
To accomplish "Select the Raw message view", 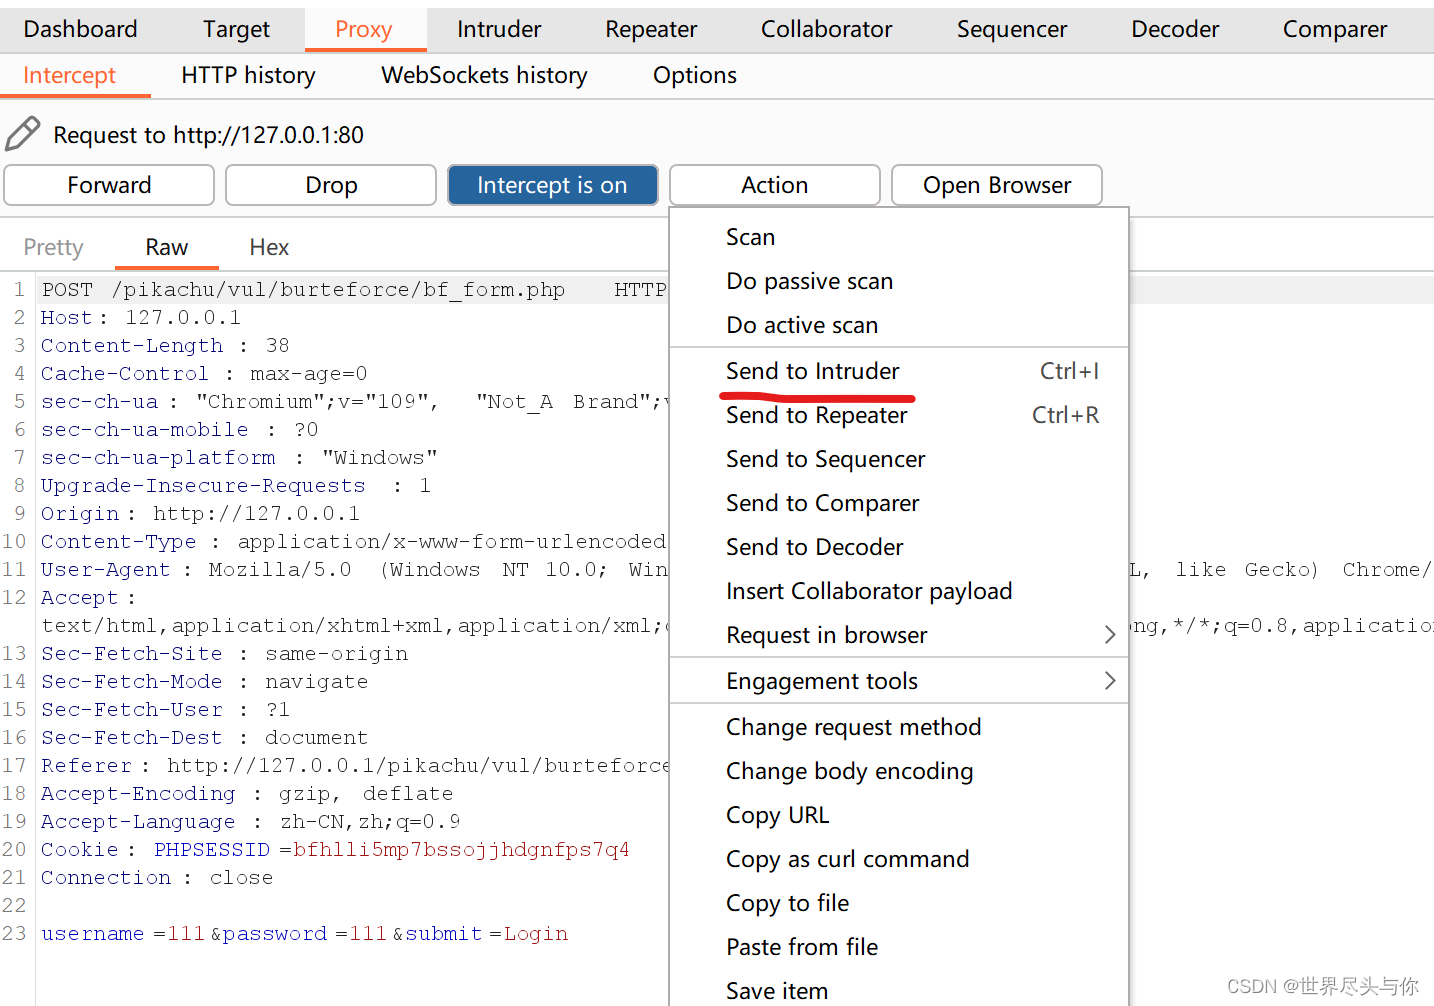I will pos(167,247).
